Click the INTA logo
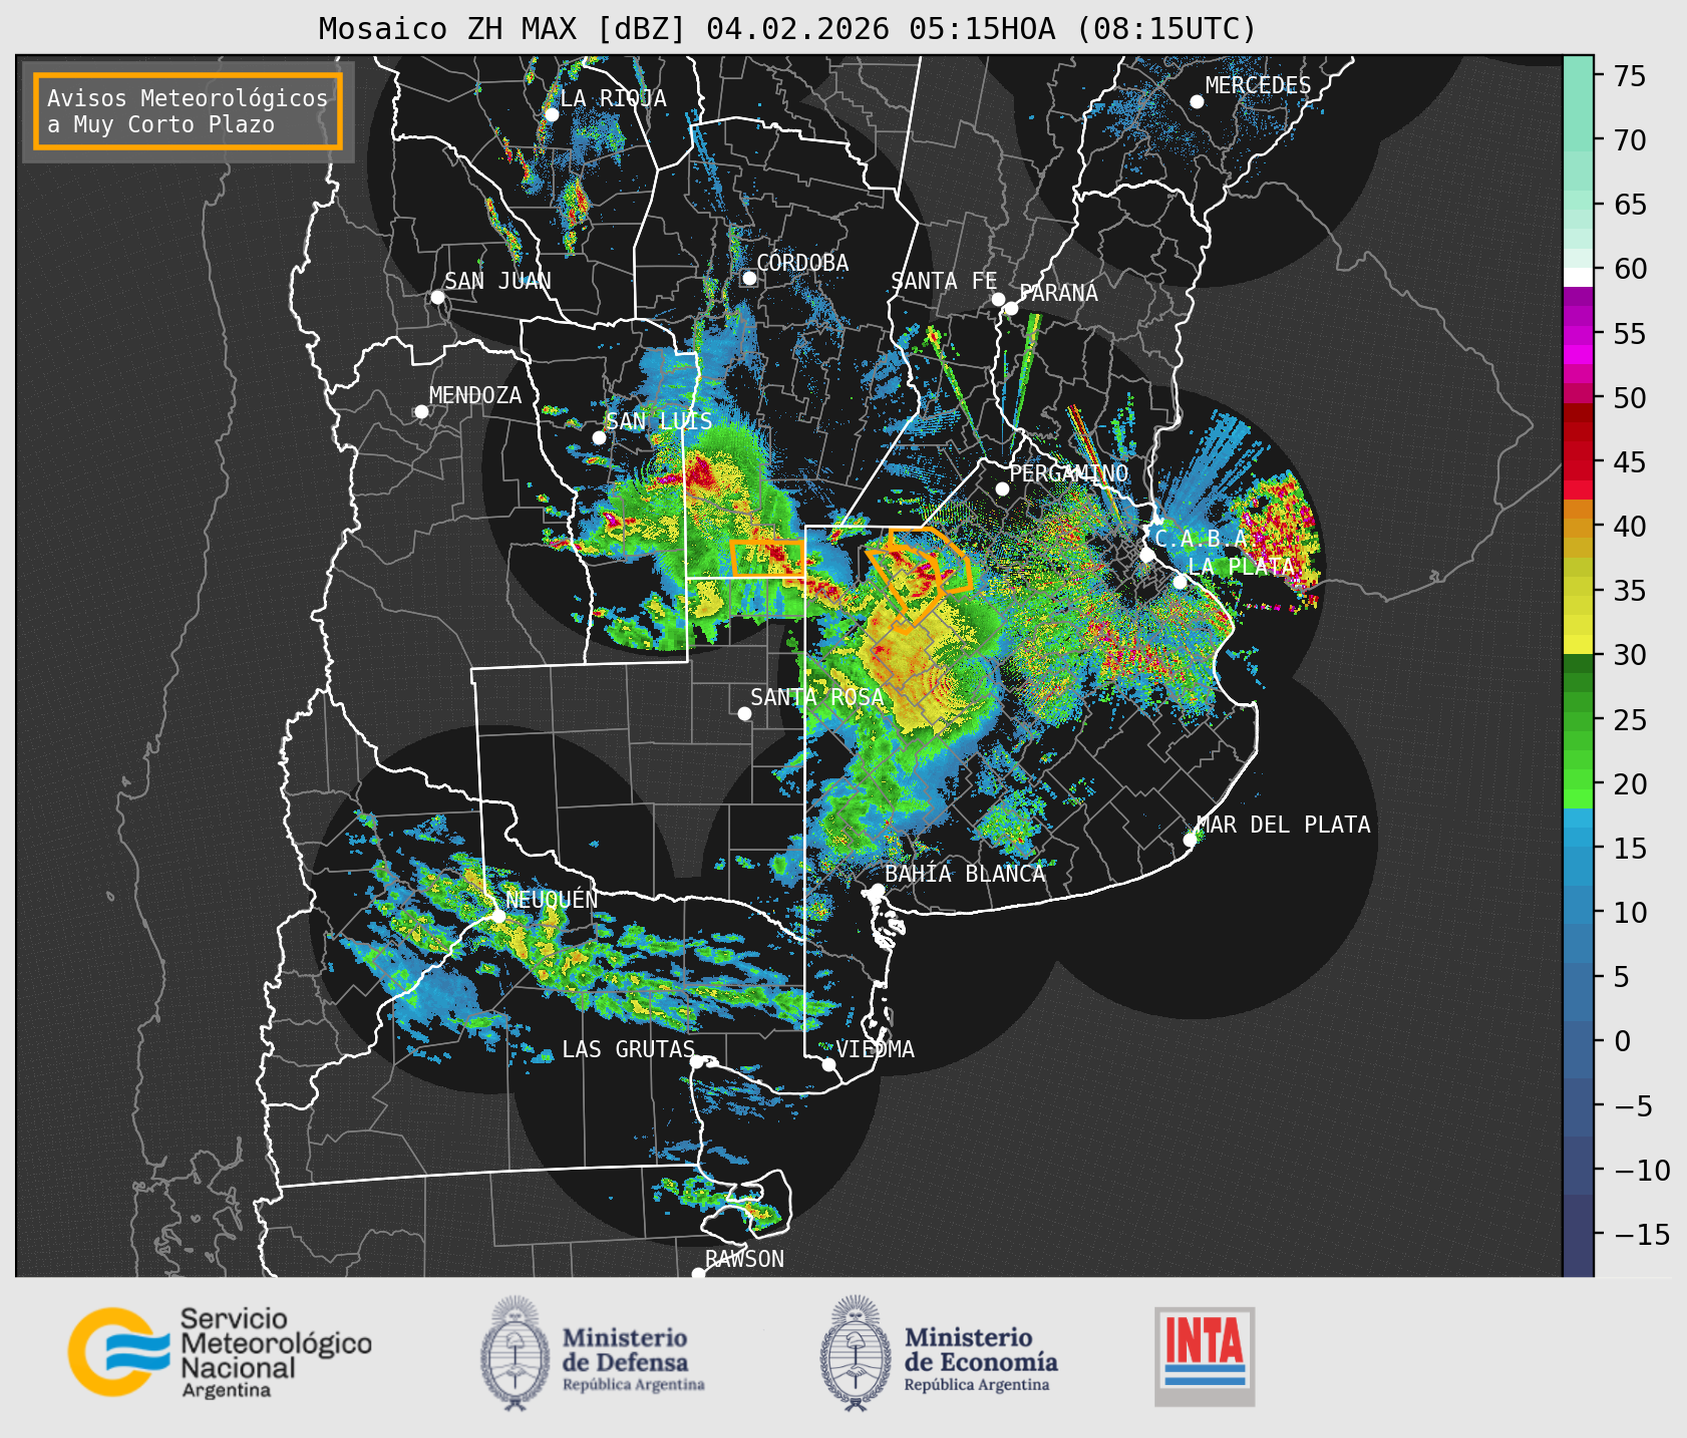1687x1438 pixels. click(x=1204, y=1356)
